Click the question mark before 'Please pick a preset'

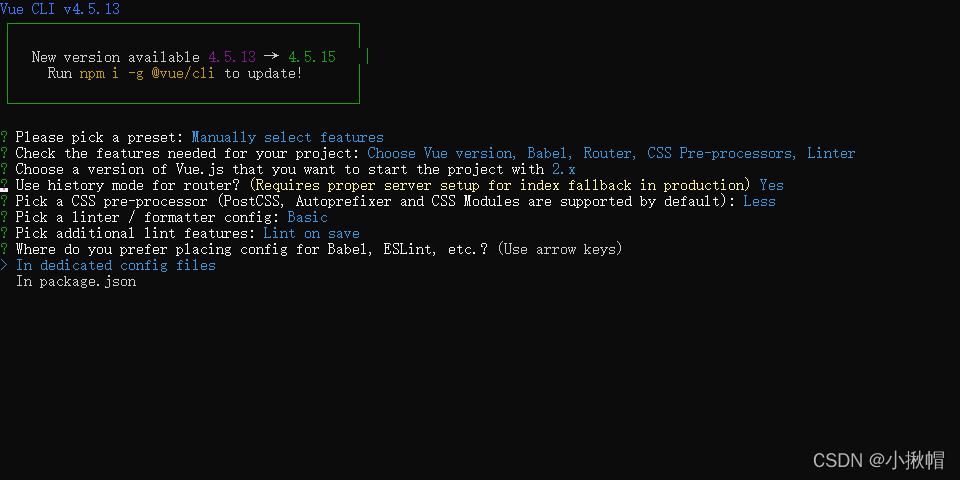coord(4,137)
